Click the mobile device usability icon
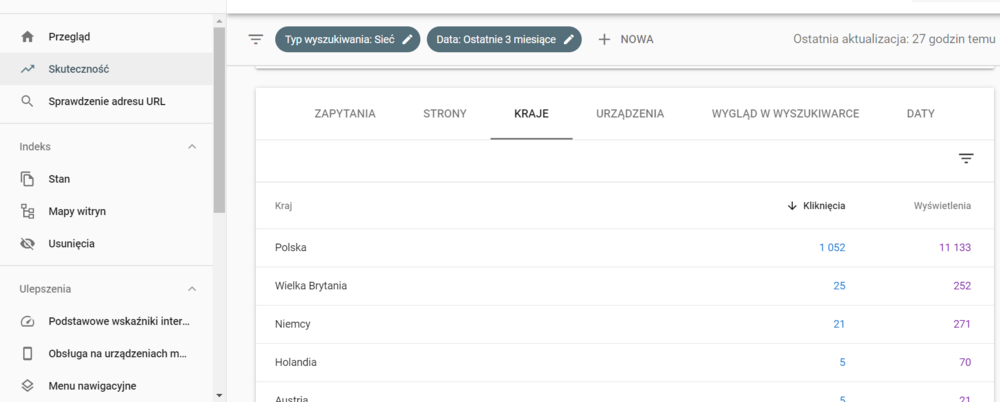Image resolution: width=1000 pixels, height=402 pixels. pos(28,353)
